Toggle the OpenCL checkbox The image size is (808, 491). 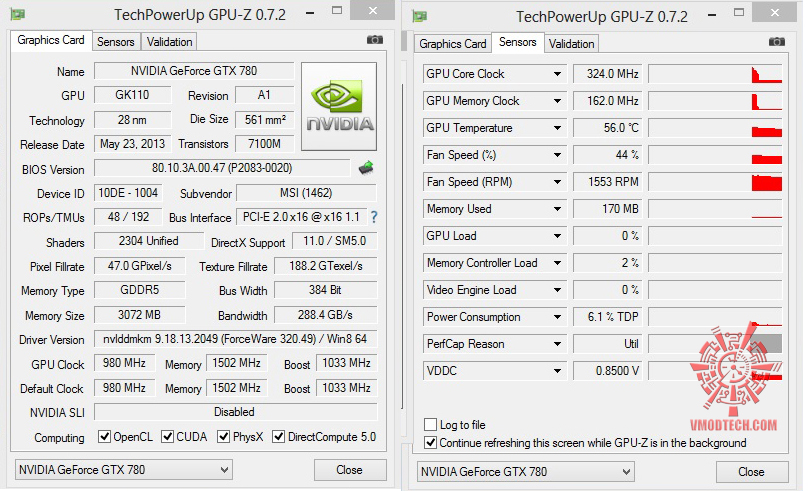click(x=105, y=437)
